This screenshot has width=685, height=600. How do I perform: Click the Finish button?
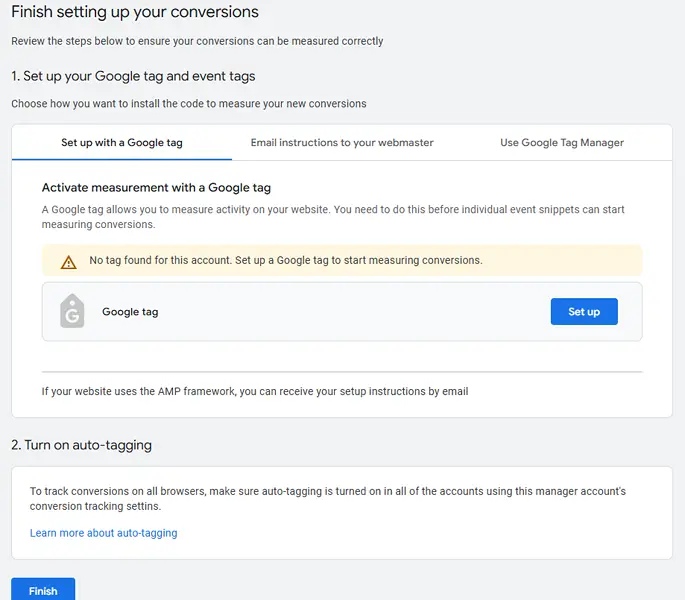point(43,589)
